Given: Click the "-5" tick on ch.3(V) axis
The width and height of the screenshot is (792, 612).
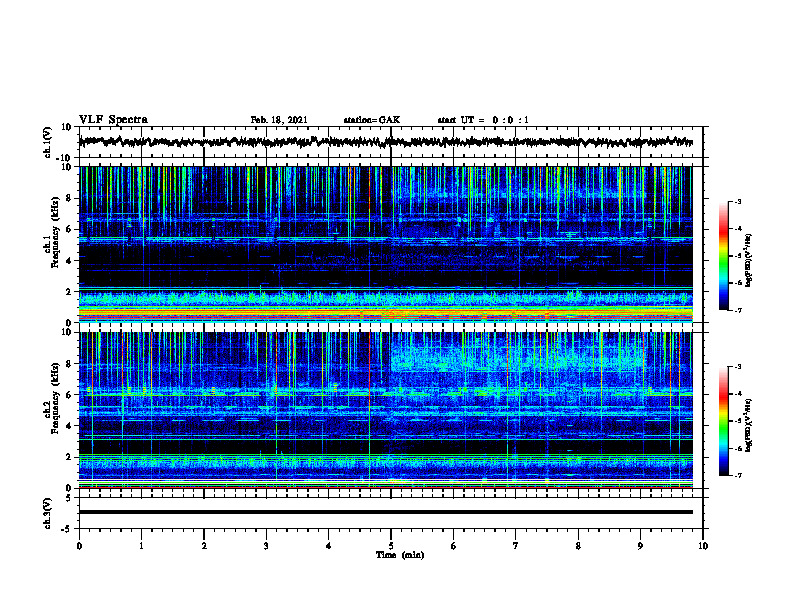Looking at the screenshot, I should [x=68, y=529].
